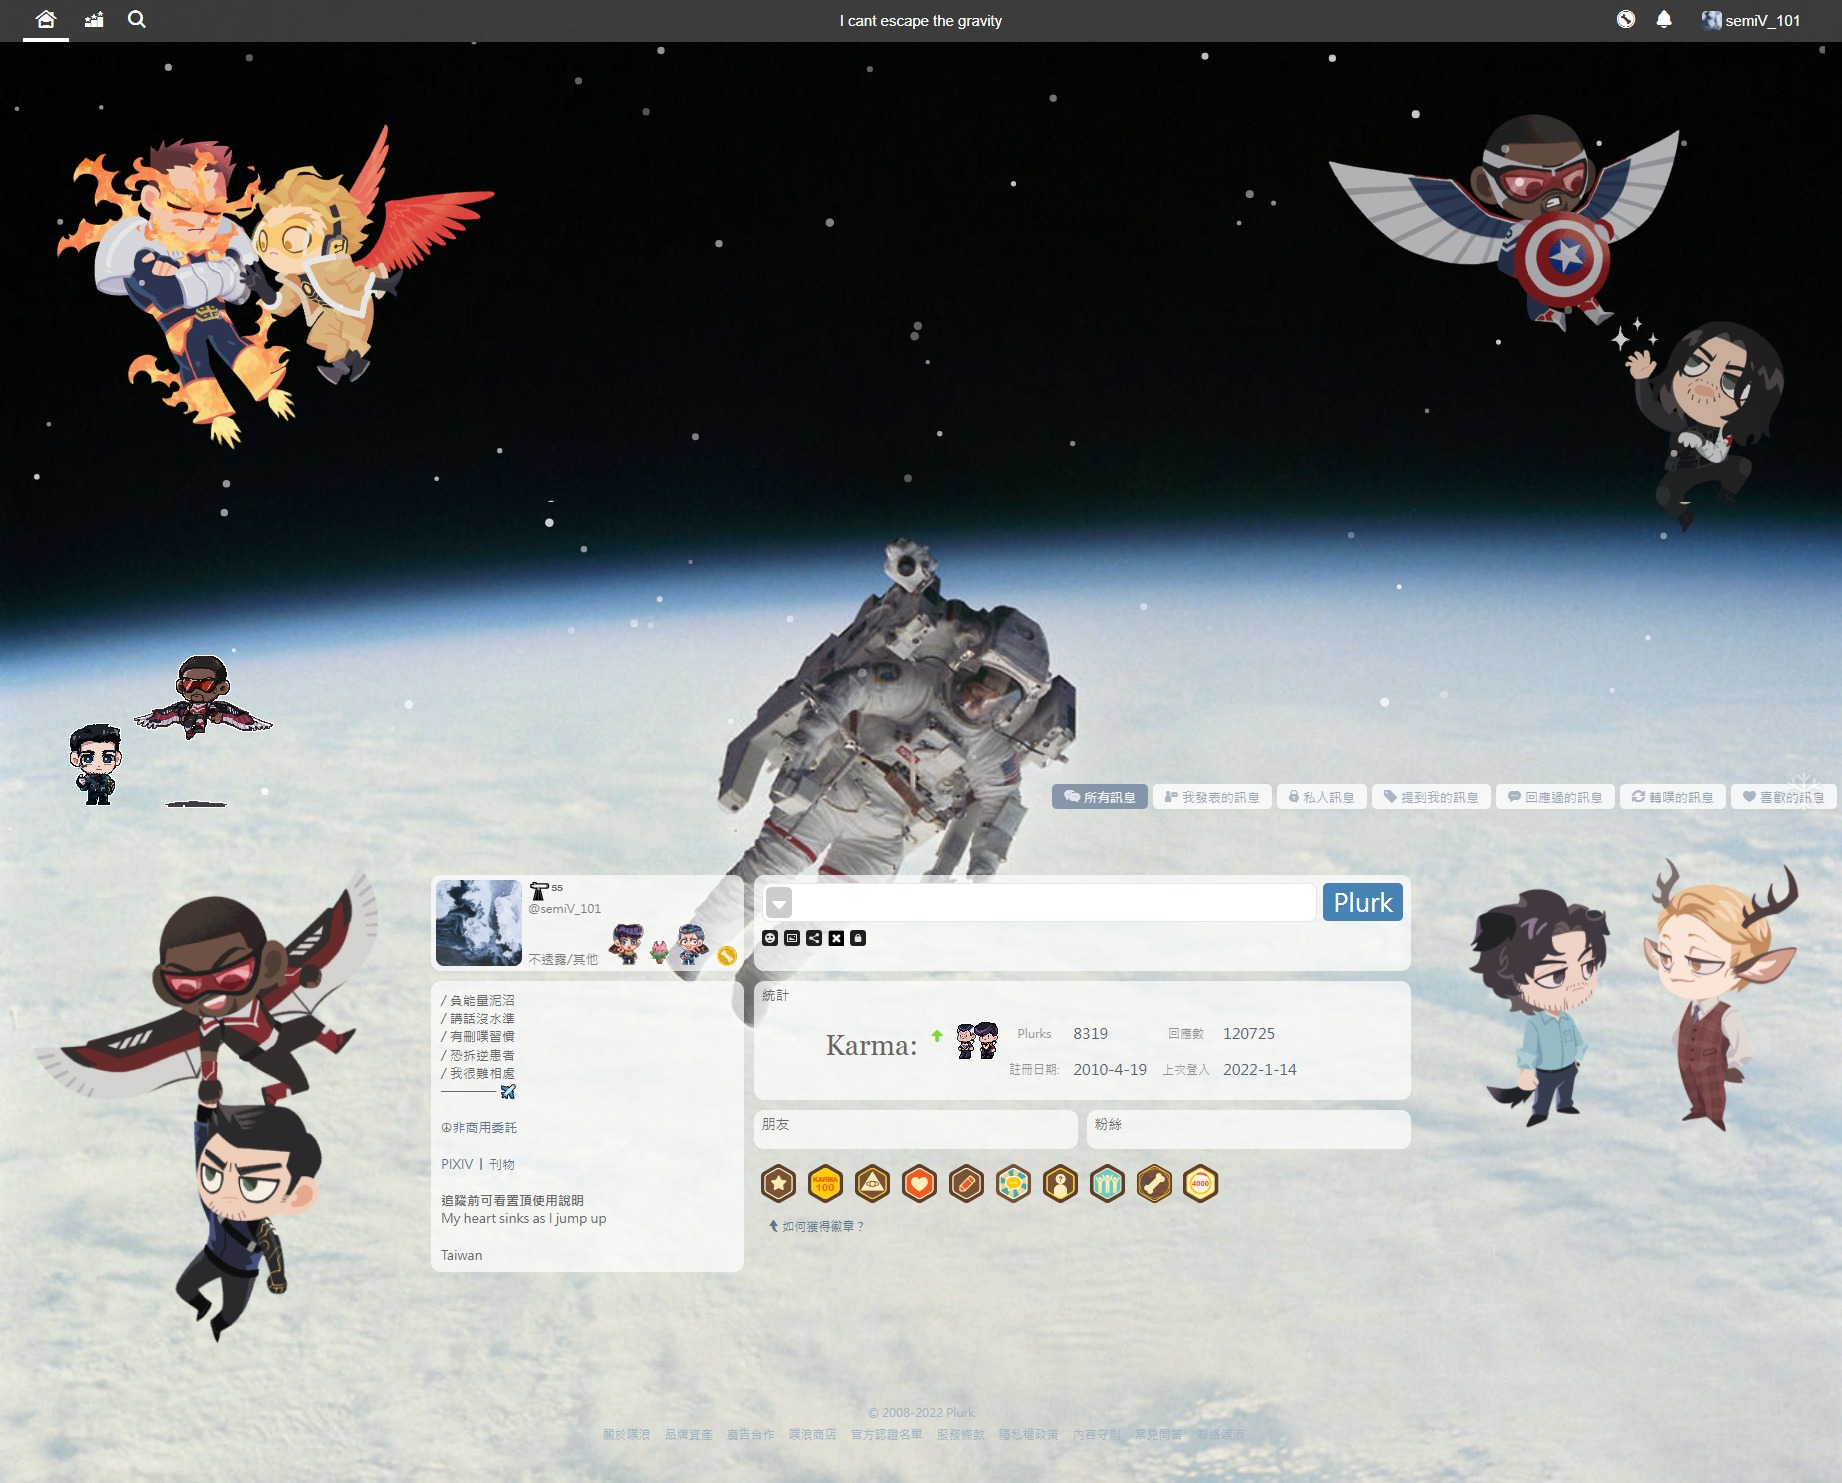Click the insert image icon below input
Screen dimensions: 1842x1483
pyautogui.click(x=792, y=938)
